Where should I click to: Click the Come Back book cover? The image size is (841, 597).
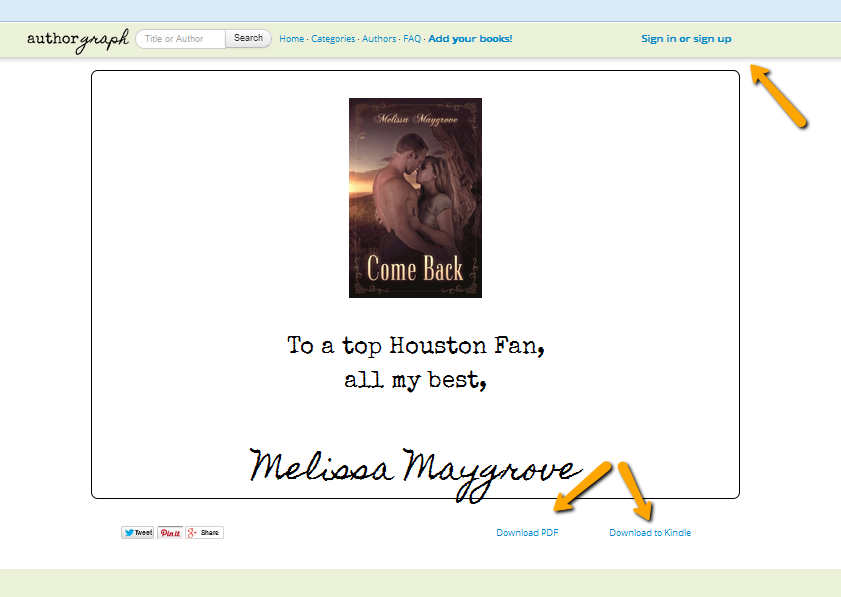pos(415,198)
